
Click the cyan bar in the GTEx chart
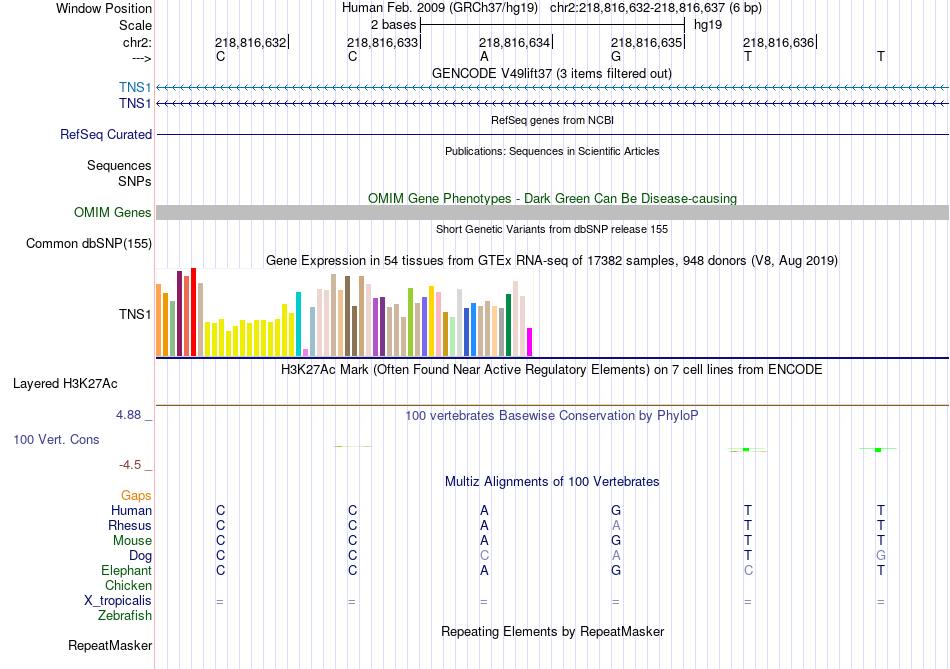(298, 324)
